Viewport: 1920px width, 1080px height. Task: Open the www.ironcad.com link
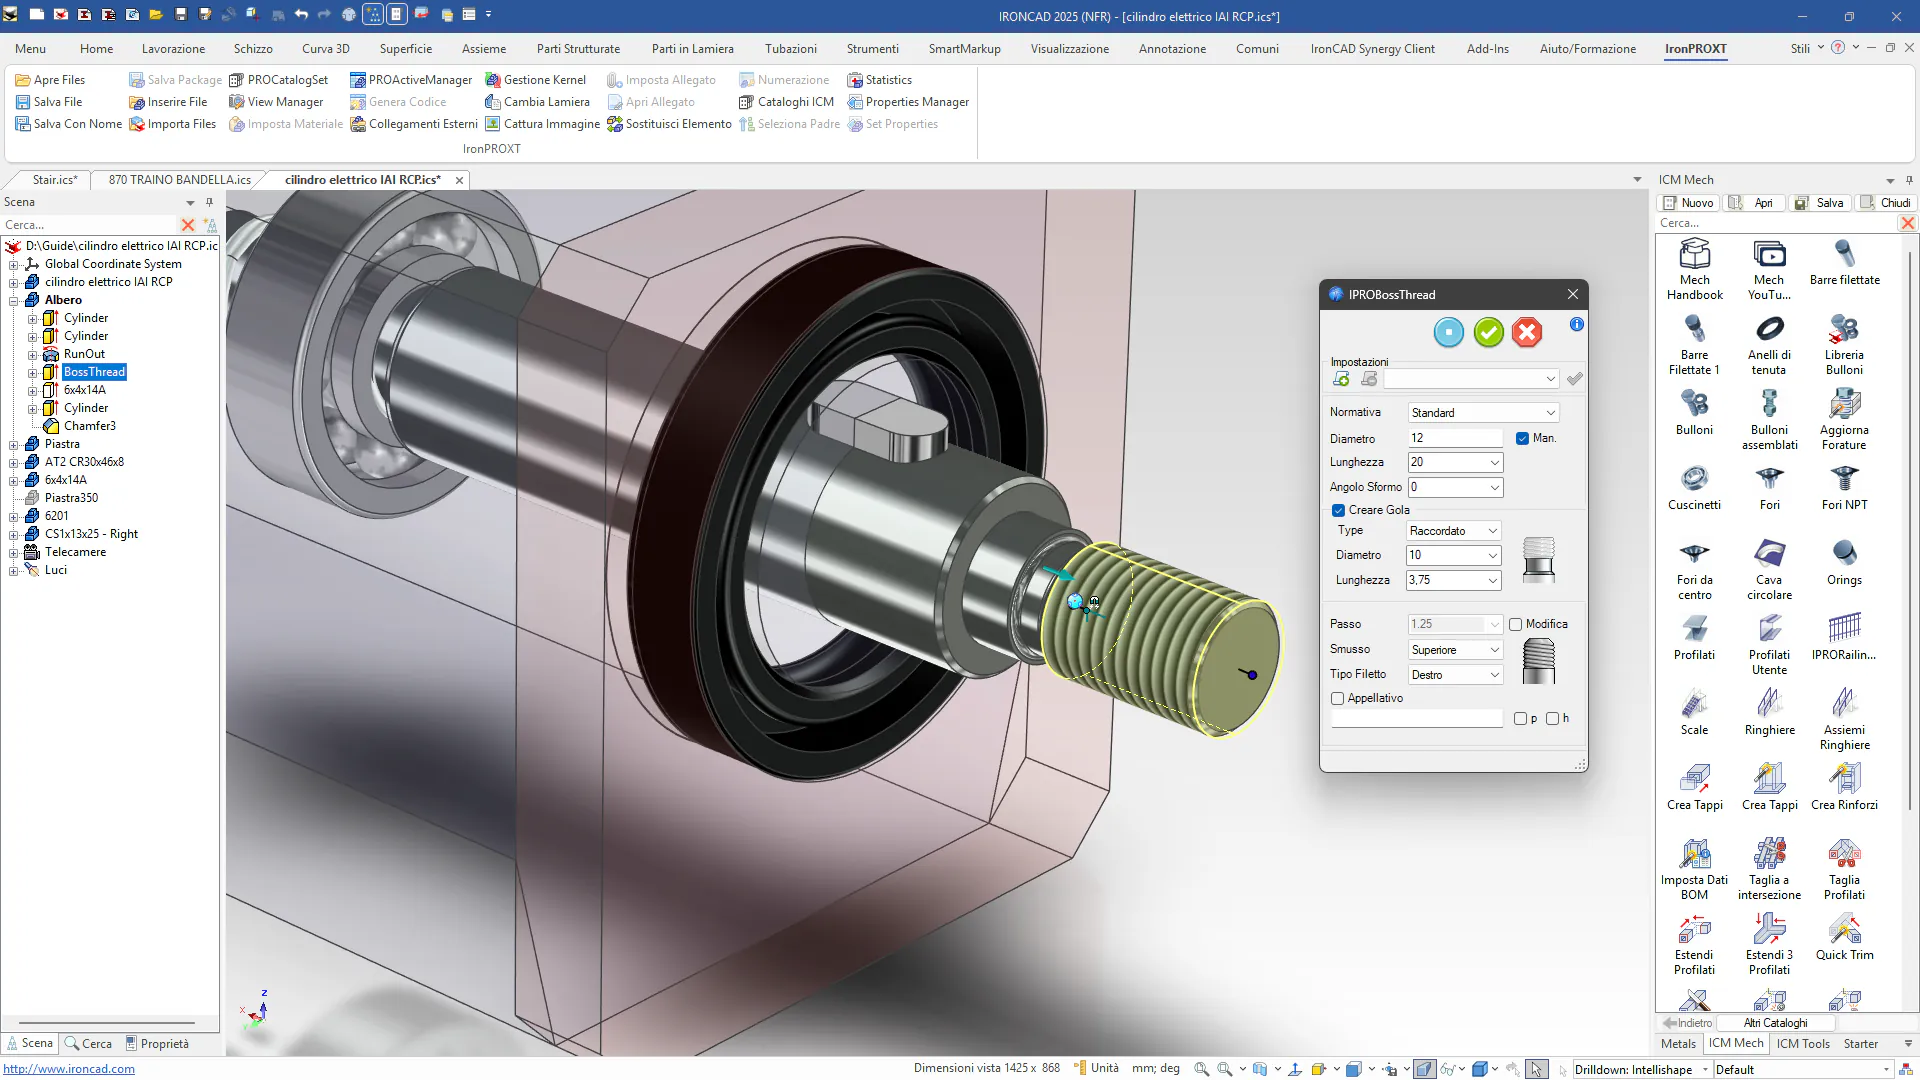point(69,1069)
